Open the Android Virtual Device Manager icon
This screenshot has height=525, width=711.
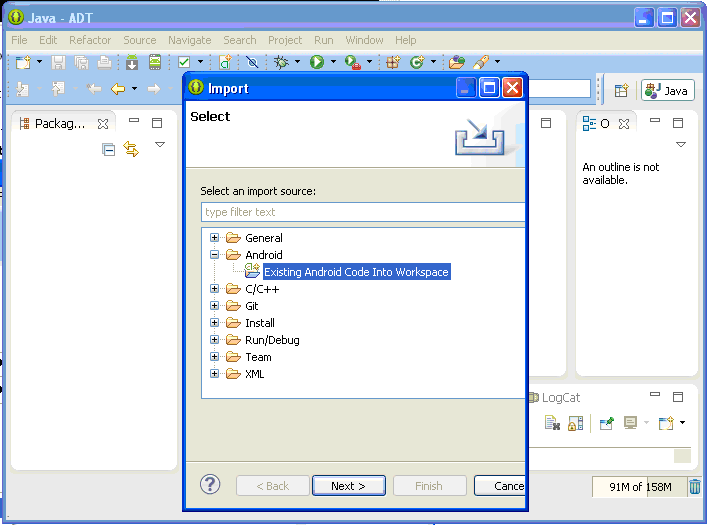pos(155,62)
